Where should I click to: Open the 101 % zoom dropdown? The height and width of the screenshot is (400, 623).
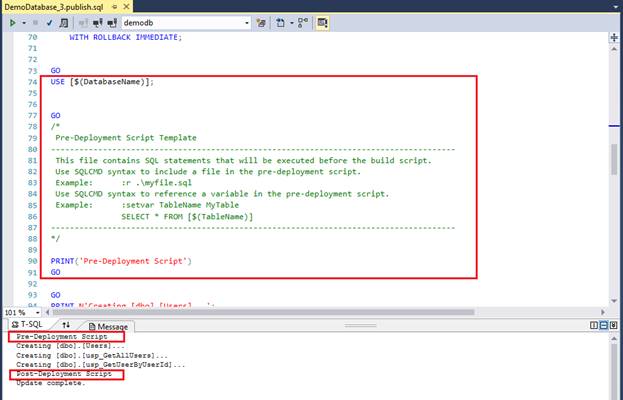coord(38,313)
